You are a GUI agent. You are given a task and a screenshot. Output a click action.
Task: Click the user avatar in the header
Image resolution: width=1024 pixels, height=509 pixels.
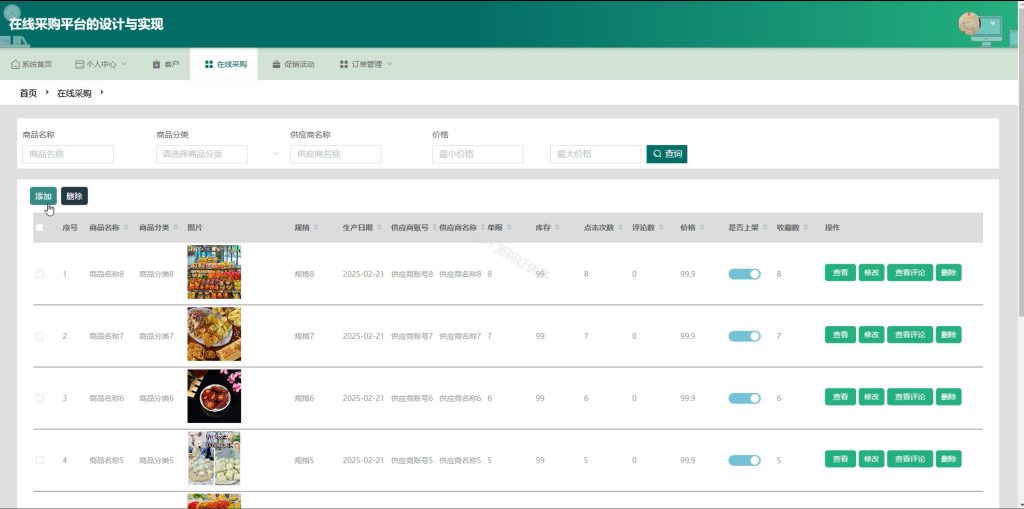pos(969,24)
